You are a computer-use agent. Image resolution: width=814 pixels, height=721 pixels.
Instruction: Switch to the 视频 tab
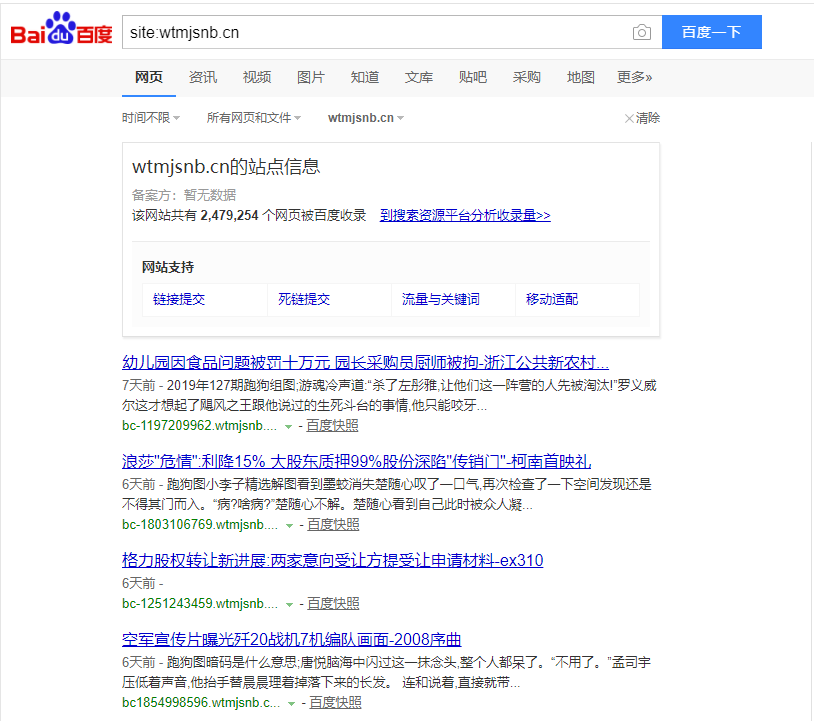pos(257,77)
